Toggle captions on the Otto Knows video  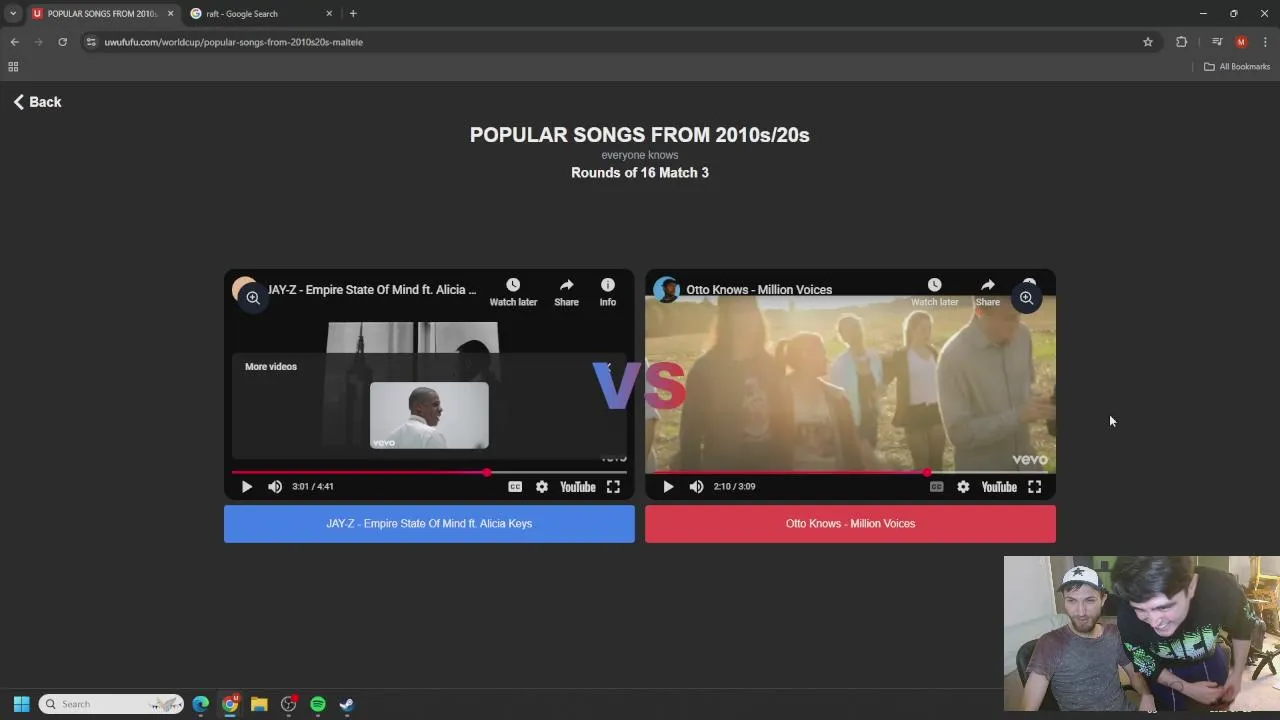click(x=936, y=487)
